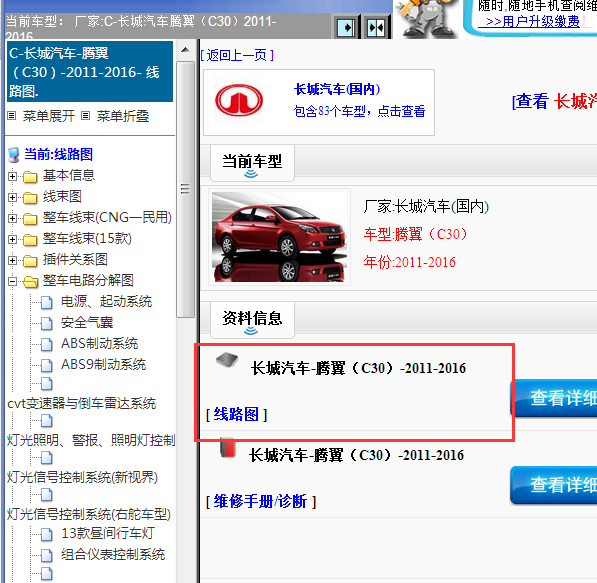Click the page icon for 组合仪表控制系统
The width and height of the screenshot is (597, 583).
point(47,556)
